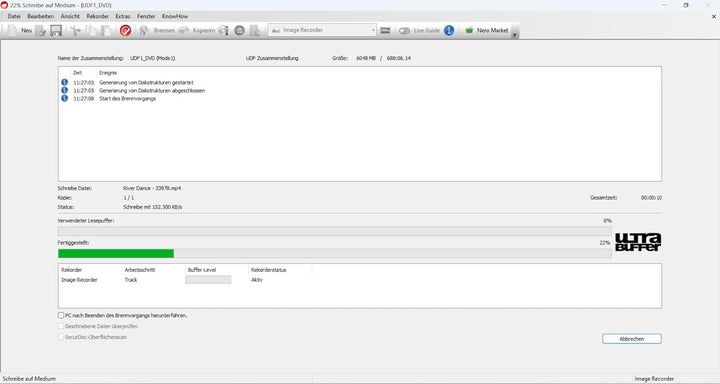Click the recorder info icon next to the dropdown

[385, 30]
